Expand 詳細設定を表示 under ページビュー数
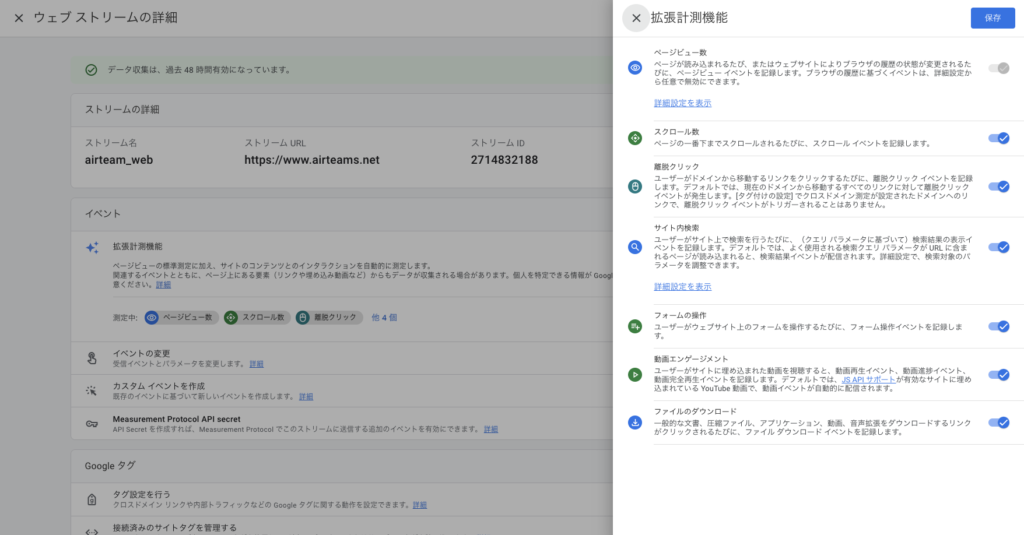The width and height of the screenshot is (1024, 535). [682, 103]
